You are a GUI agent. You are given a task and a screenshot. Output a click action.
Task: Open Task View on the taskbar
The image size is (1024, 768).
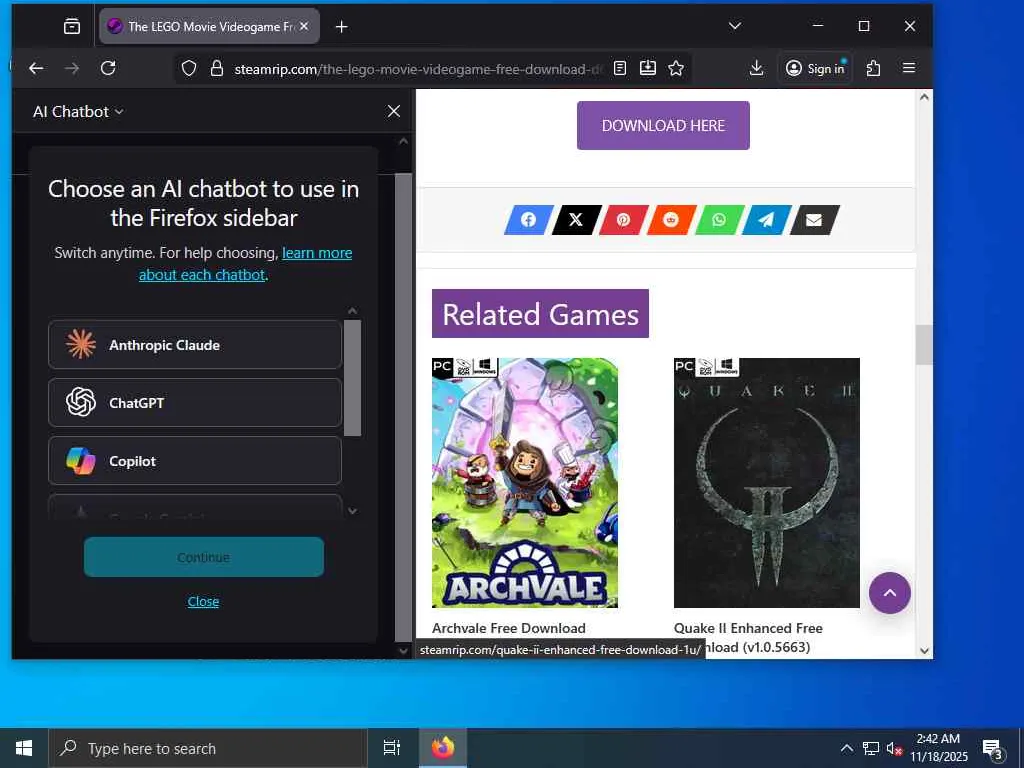click(x=391, y=748)
